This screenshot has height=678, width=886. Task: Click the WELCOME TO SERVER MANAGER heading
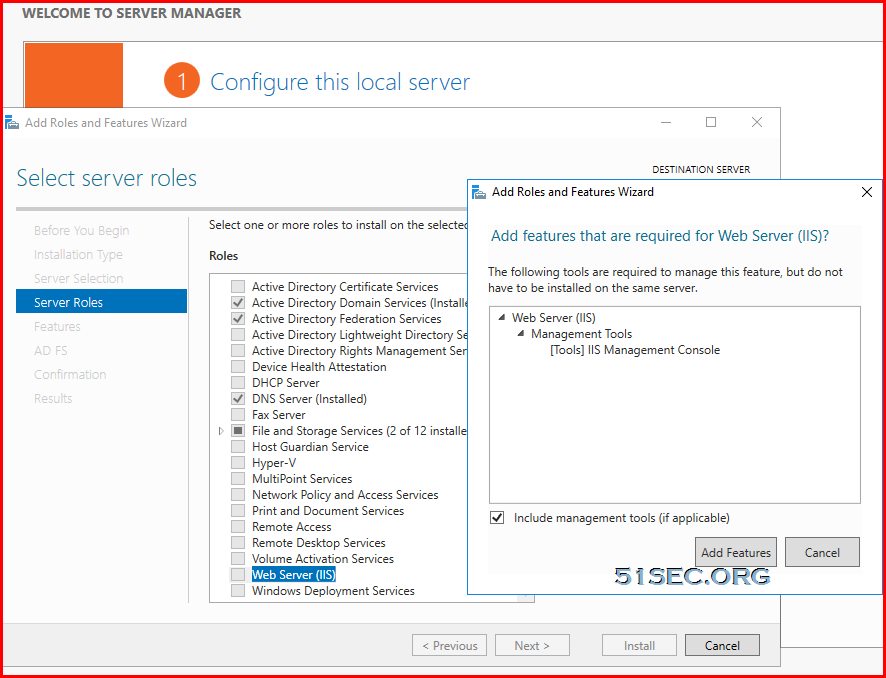[132, 13]
